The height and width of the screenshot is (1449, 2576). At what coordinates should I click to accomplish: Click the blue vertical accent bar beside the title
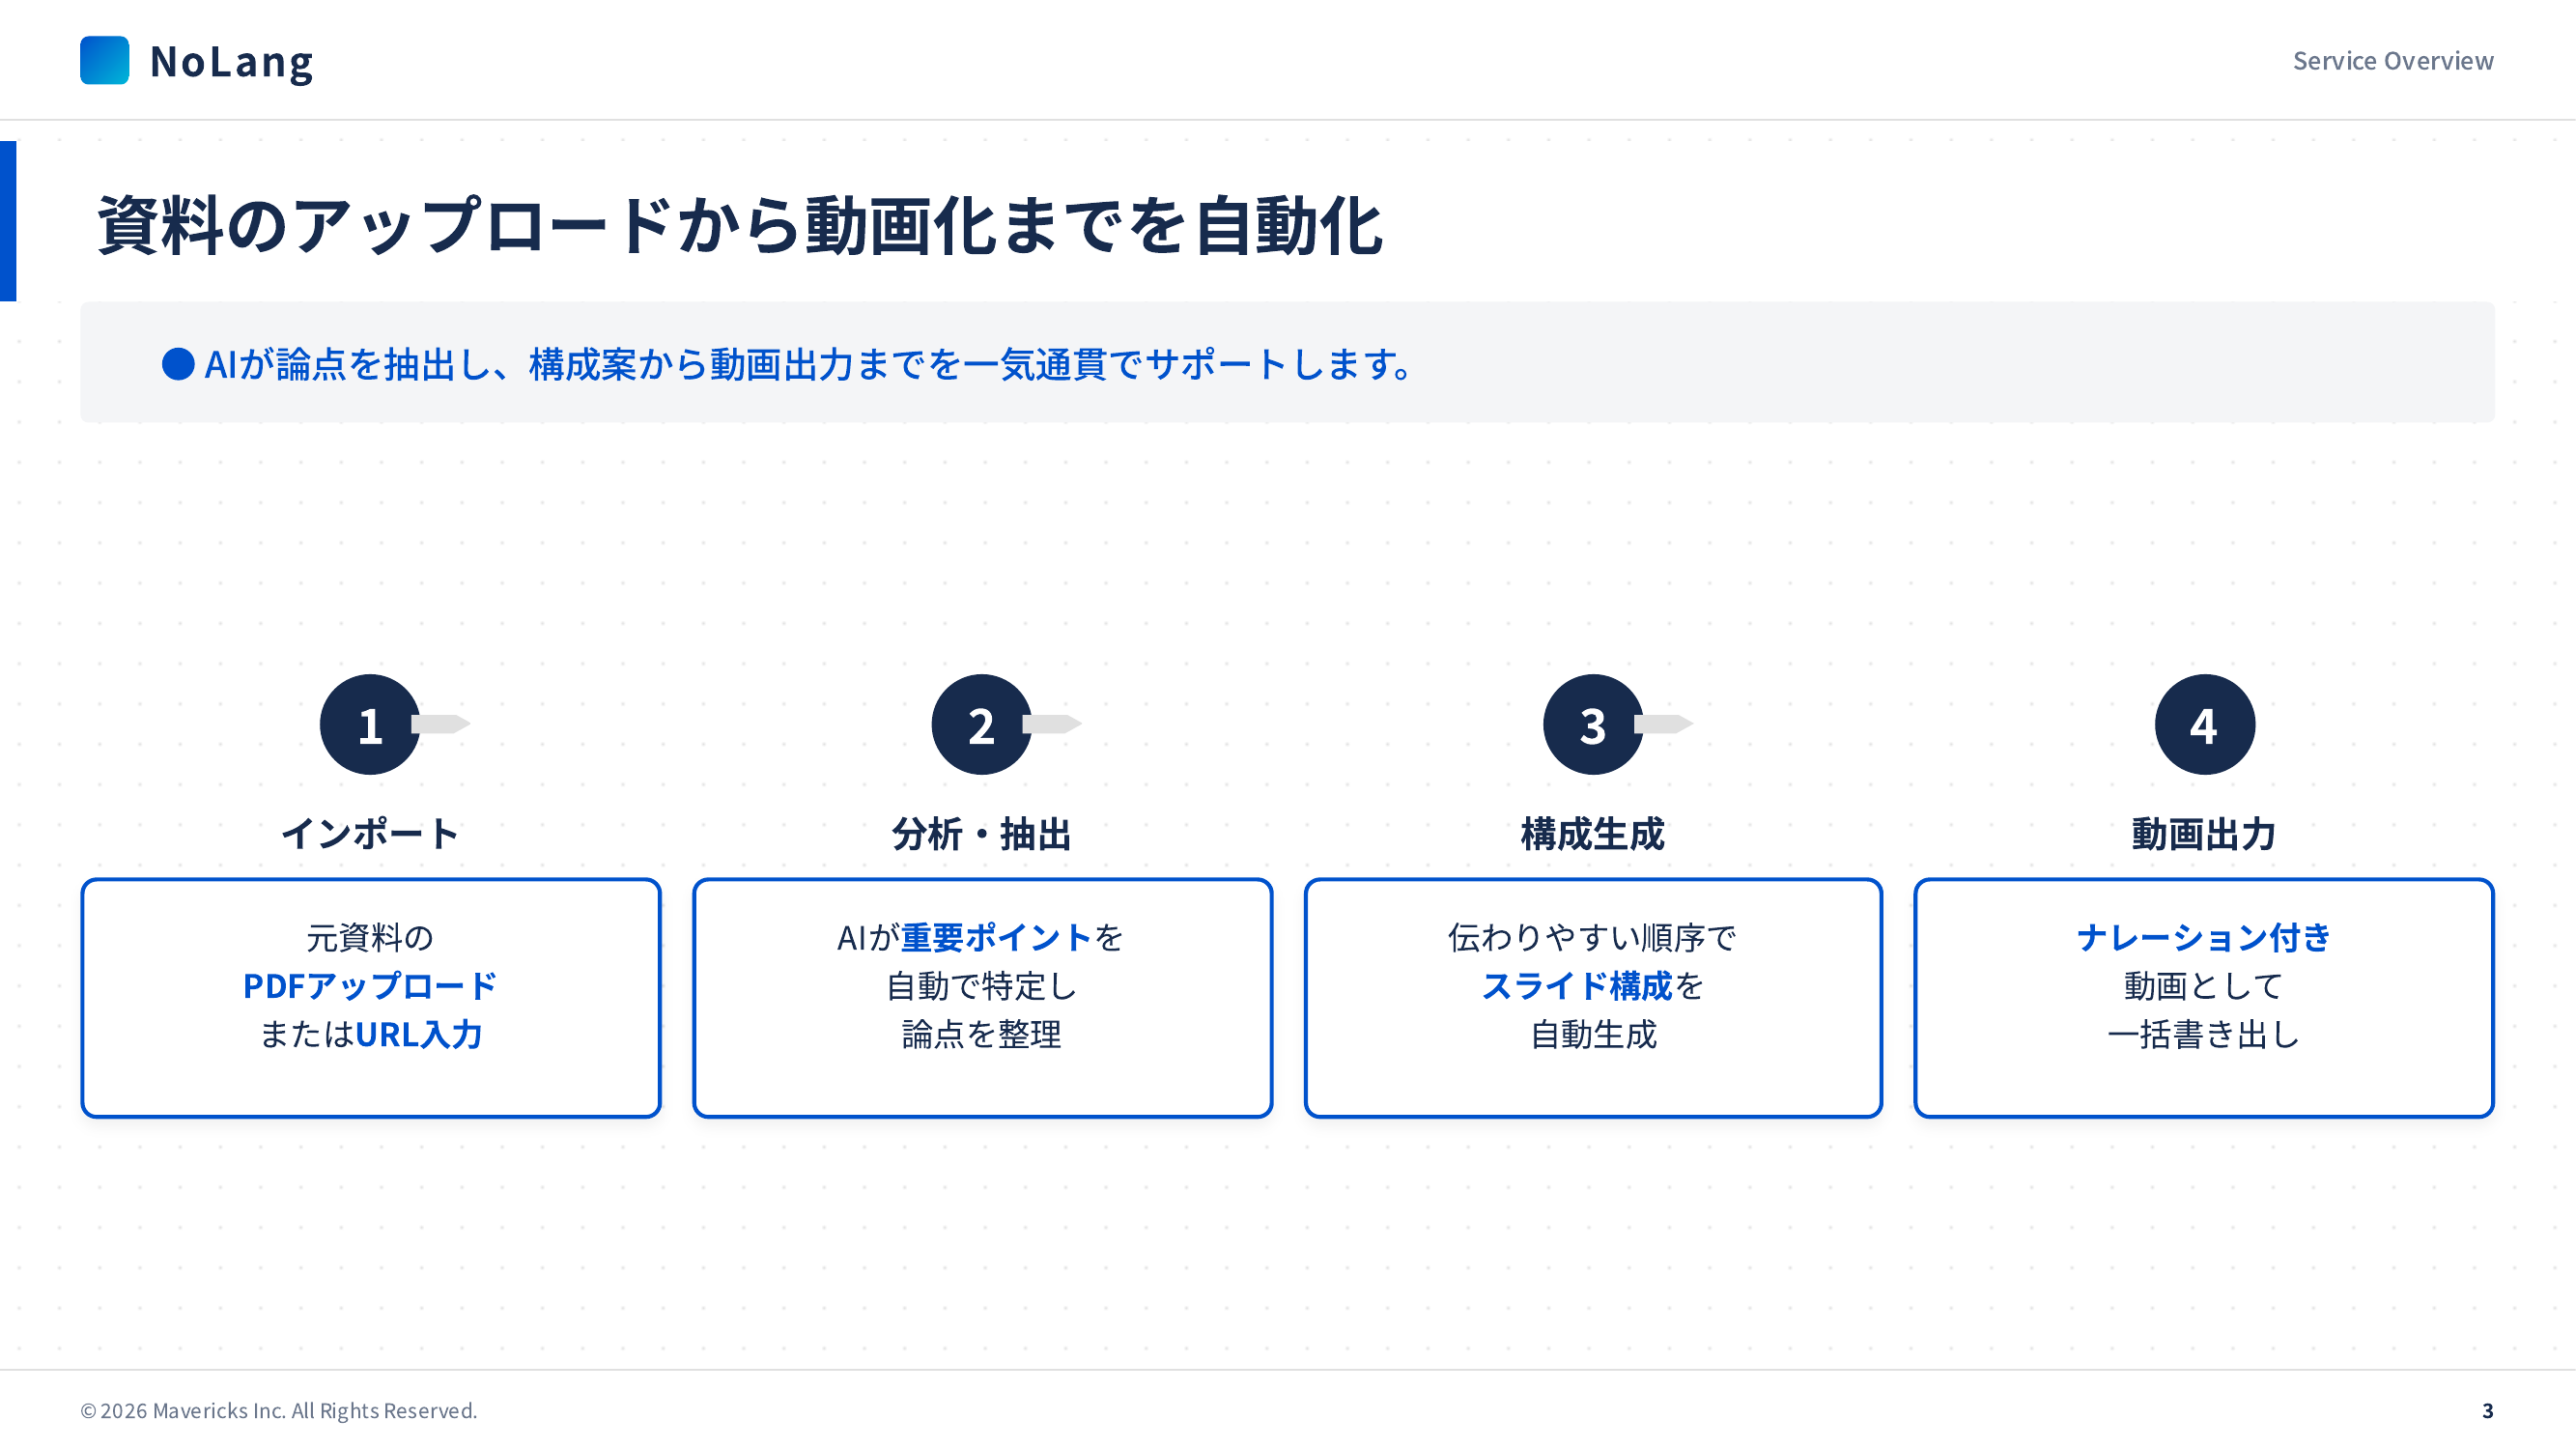[x=8, y=221]
